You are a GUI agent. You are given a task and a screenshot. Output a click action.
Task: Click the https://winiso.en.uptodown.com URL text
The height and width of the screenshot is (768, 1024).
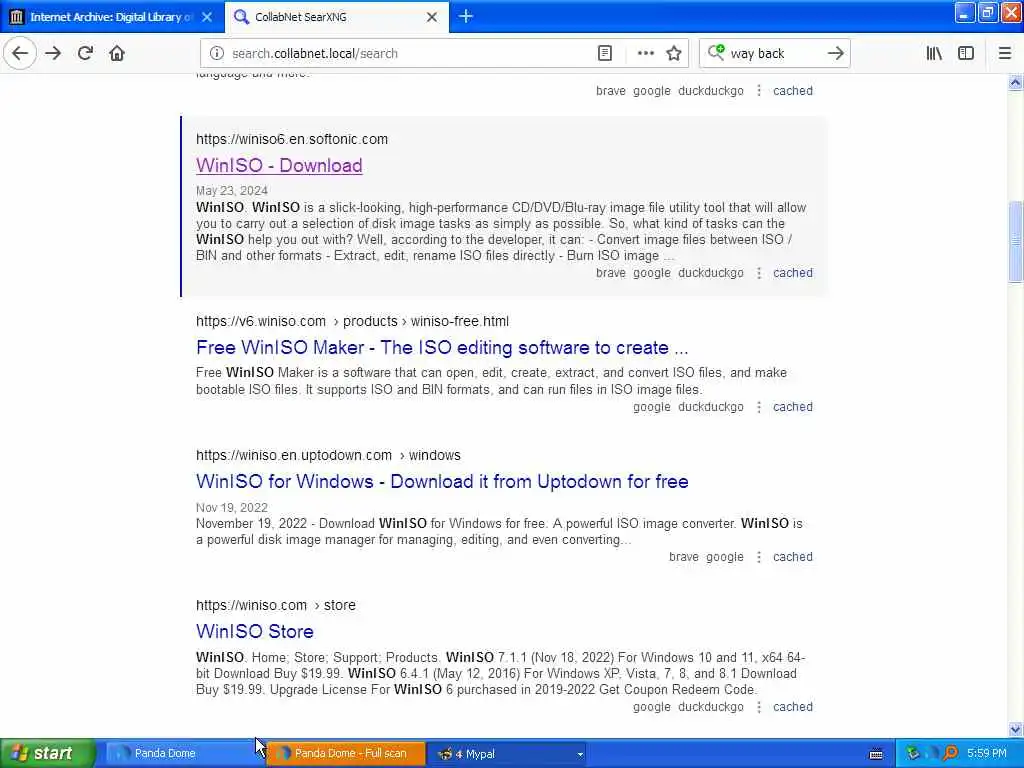pyautogui.click(x=328, y=455)
